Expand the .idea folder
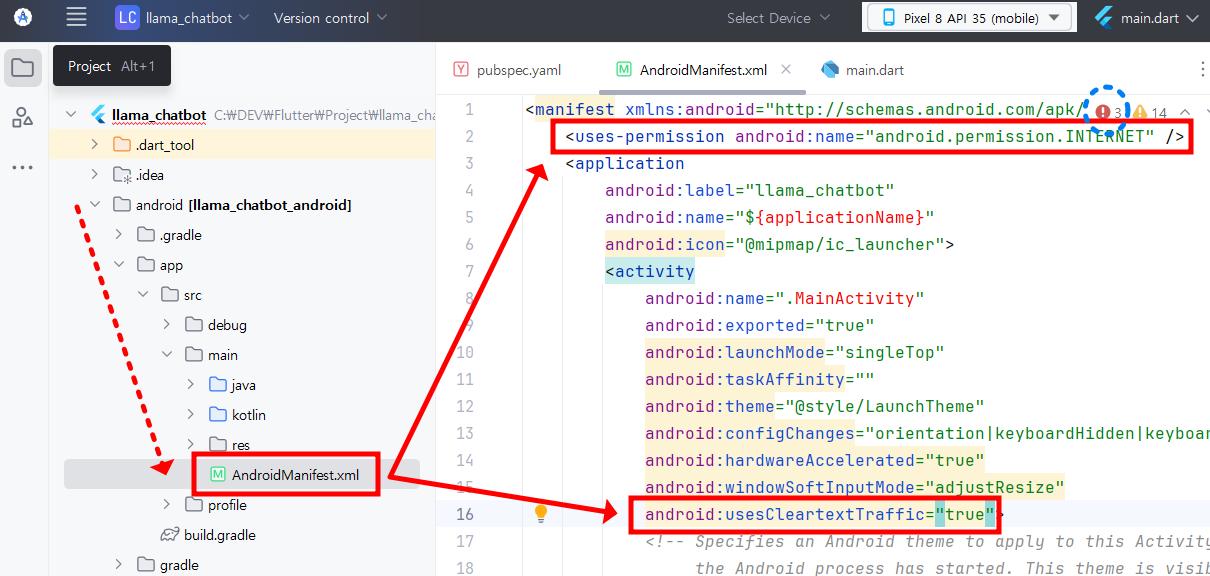This screenshot has height=576, width=1210. 95,175
